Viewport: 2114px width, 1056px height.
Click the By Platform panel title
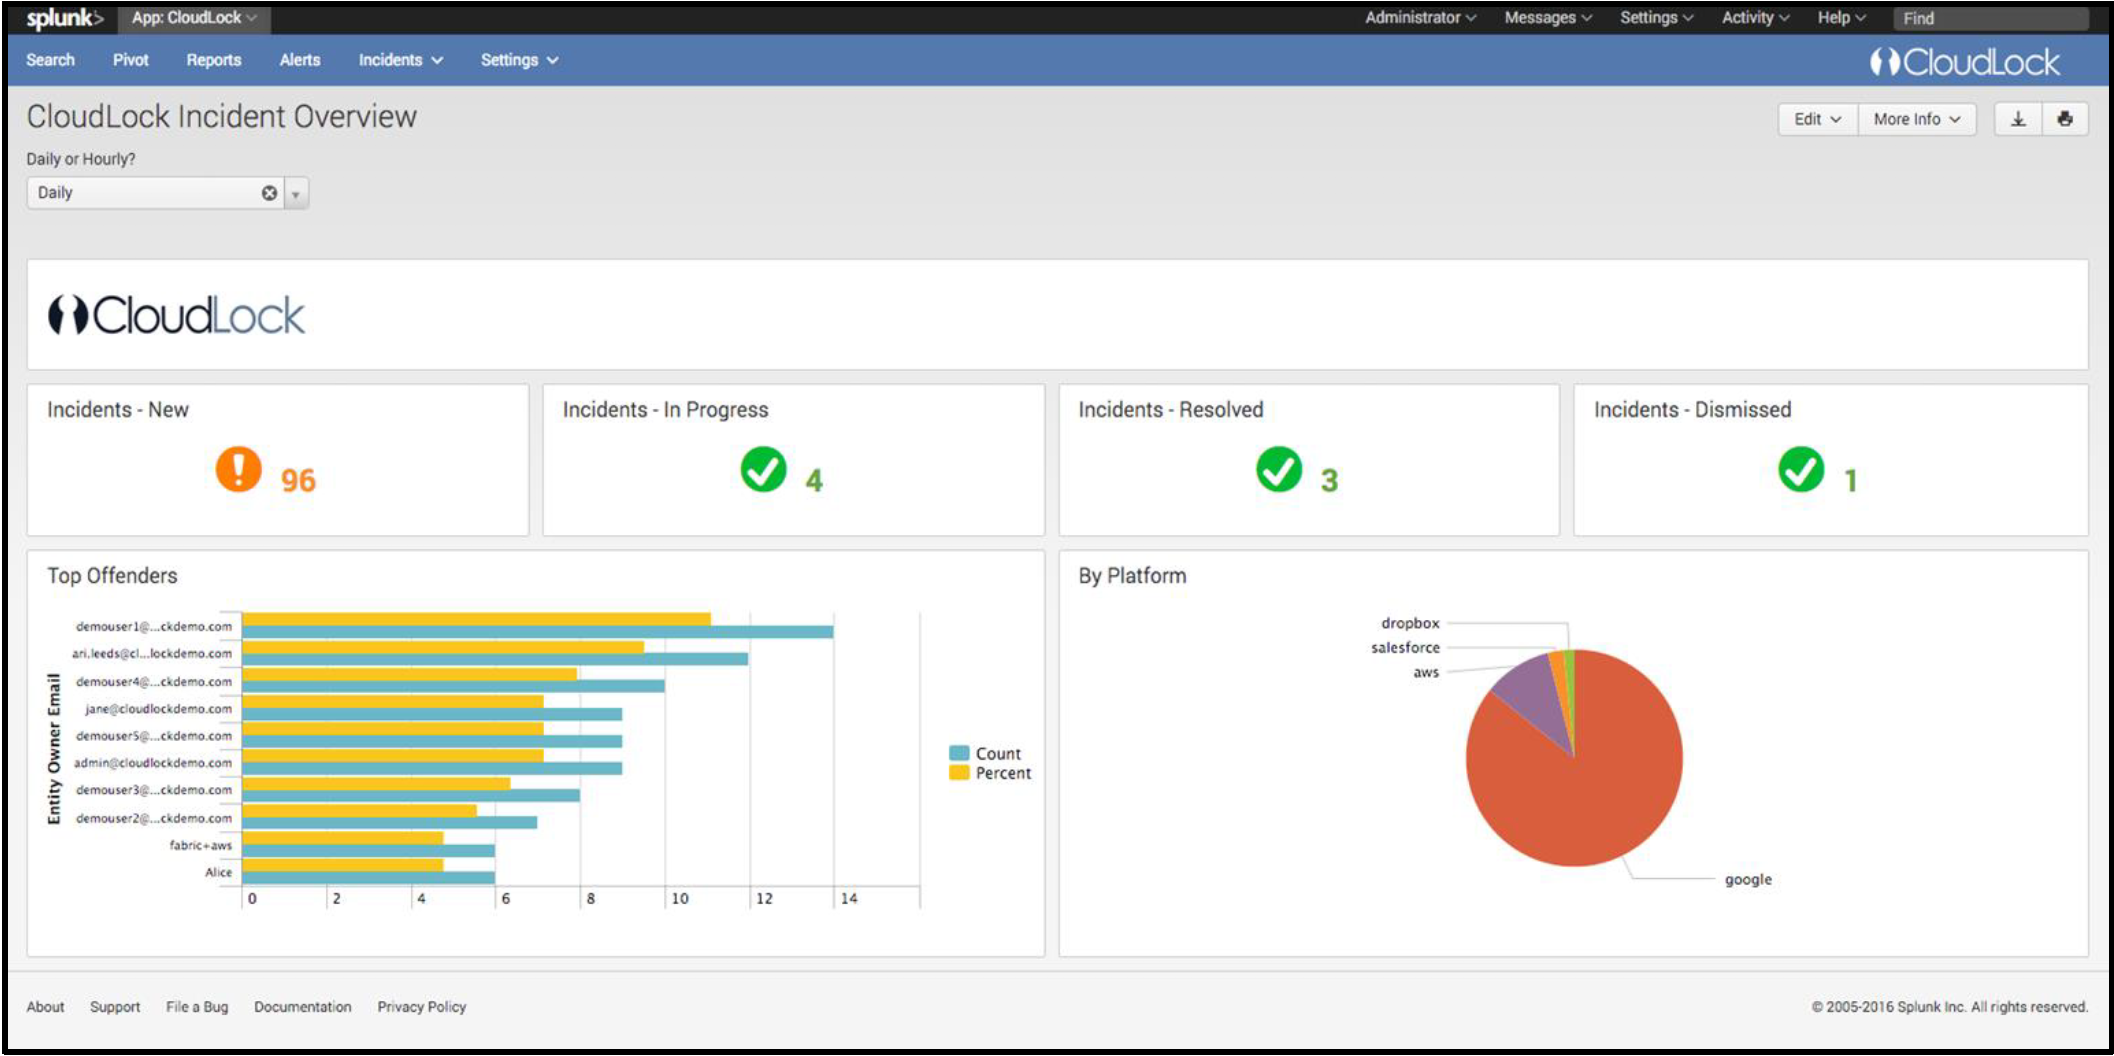pos(1132,576)
